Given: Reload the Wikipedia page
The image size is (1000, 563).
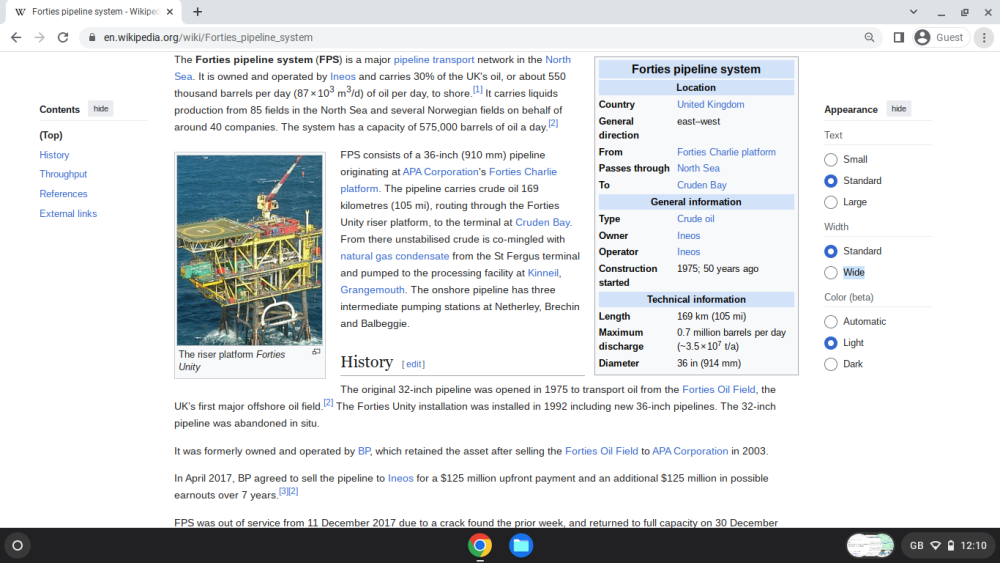Looking at the screenshot, I should 62,38.
